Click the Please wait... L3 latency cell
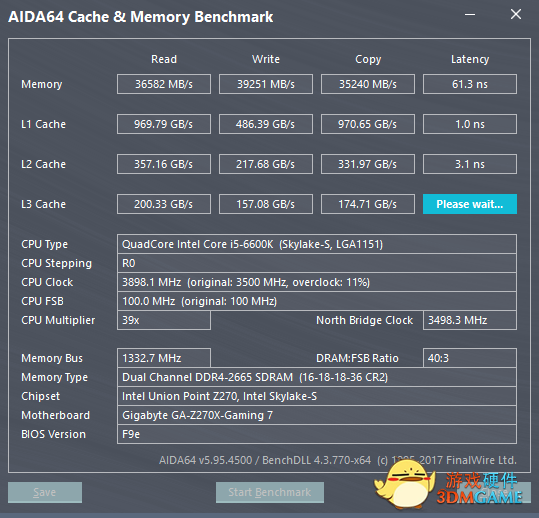 [470, 204]
